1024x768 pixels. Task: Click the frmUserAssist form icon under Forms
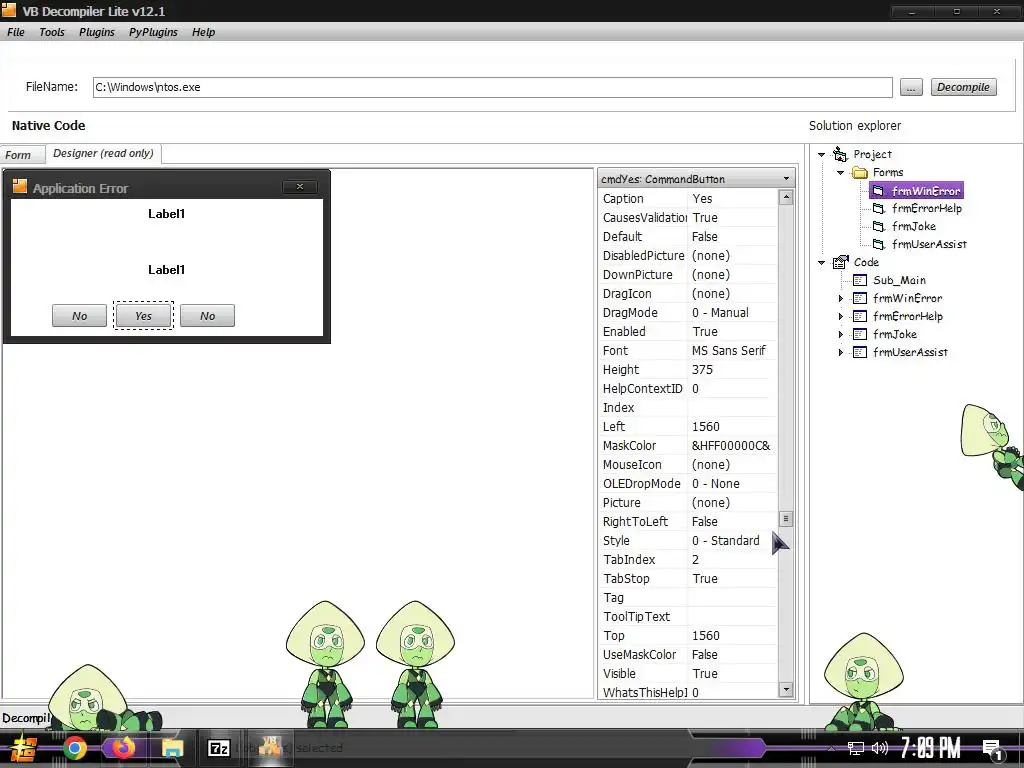click(x=878, y=244)
